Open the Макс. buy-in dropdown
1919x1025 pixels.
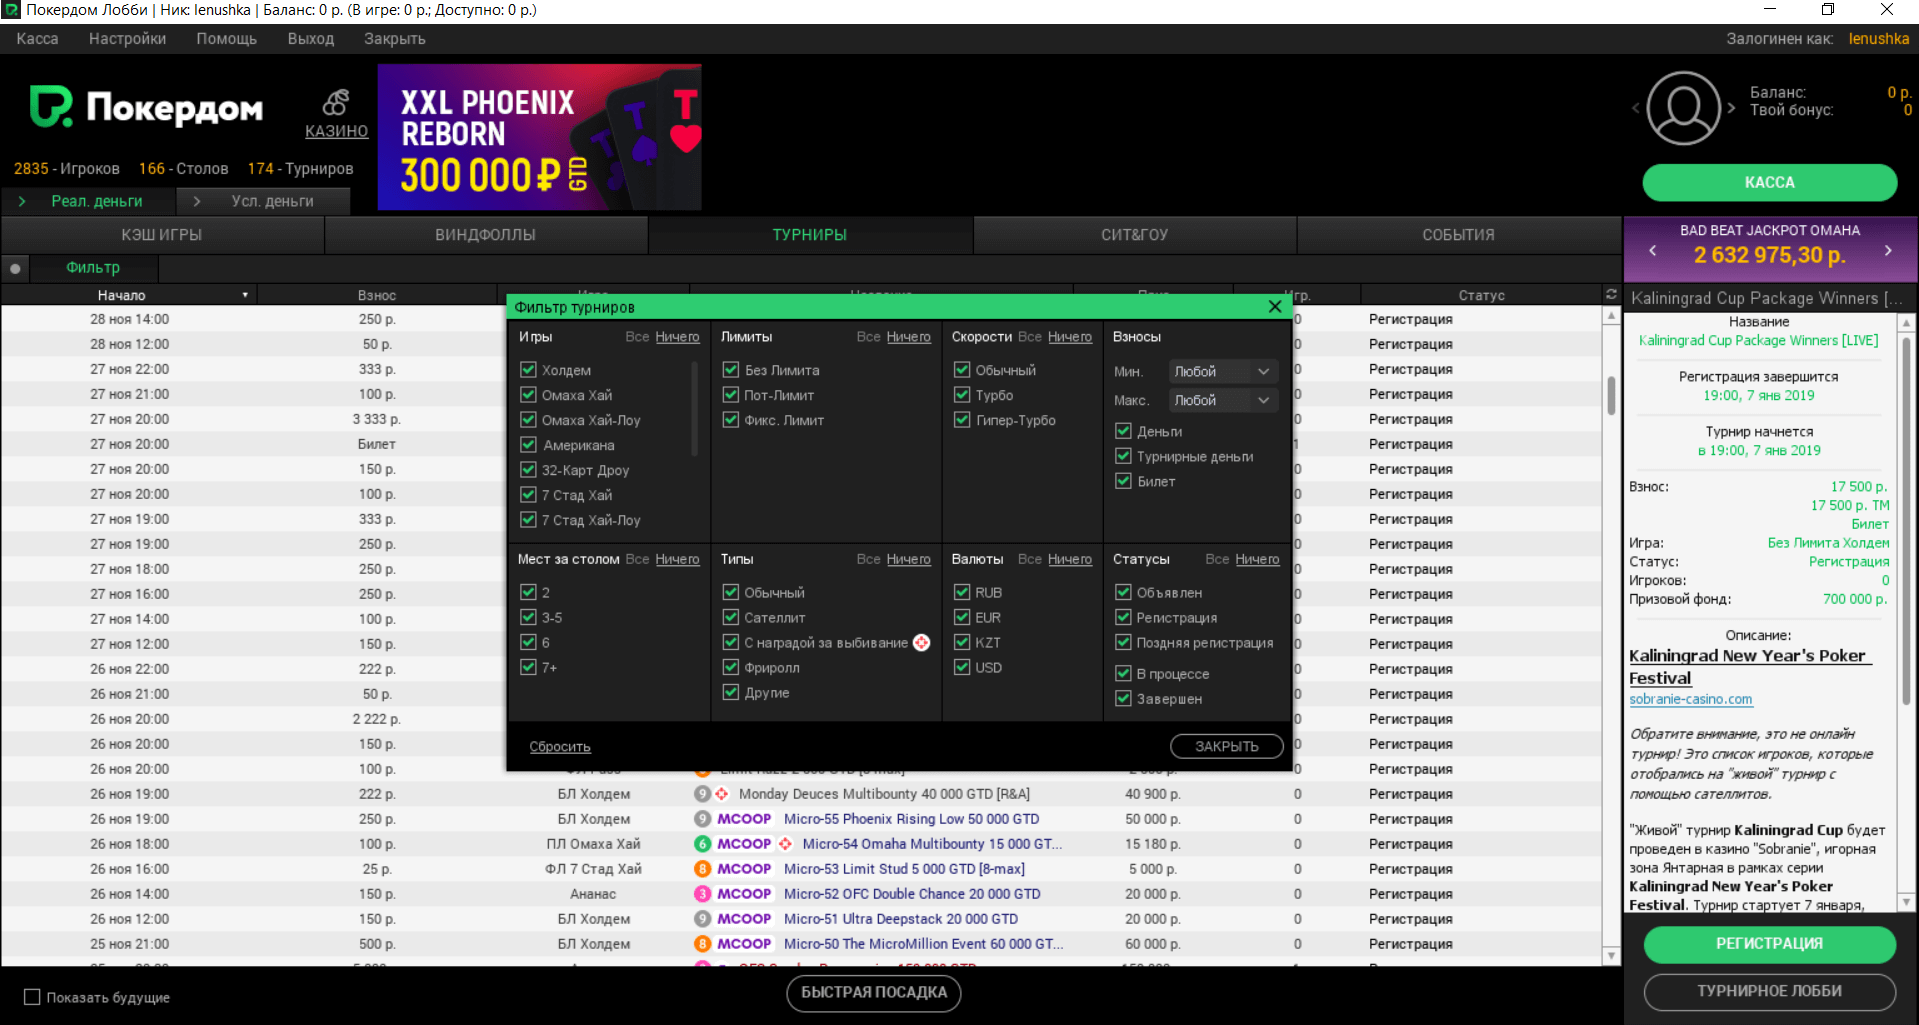point(1224,400)
